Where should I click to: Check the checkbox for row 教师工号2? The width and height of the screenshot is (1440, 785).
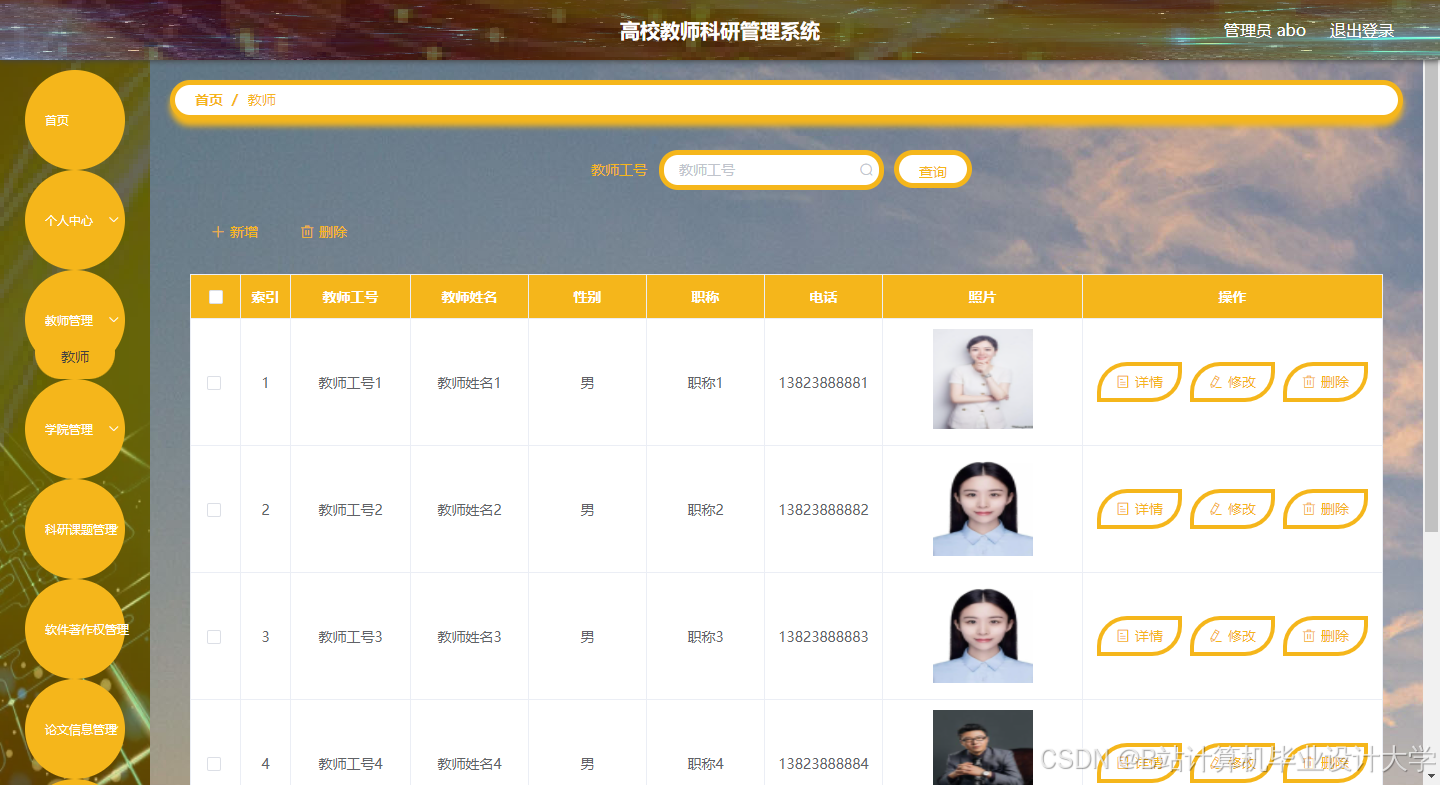[x=214, y=510]
